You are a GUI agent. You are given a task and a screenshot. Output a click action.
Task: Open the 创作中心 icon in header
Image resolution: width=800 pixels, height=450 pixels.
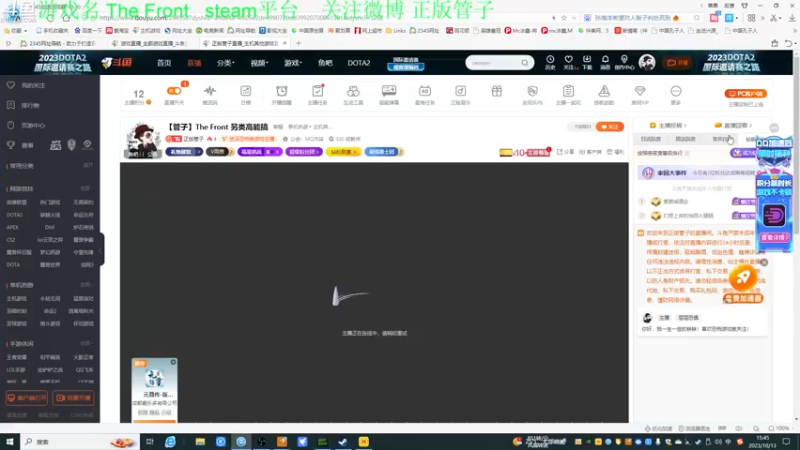pos(624,62)
